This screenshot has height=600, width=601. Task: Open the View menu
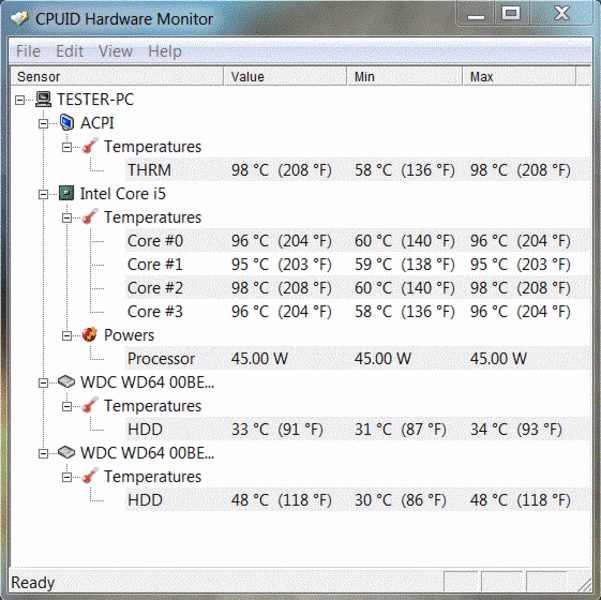(x=115, y=51)
